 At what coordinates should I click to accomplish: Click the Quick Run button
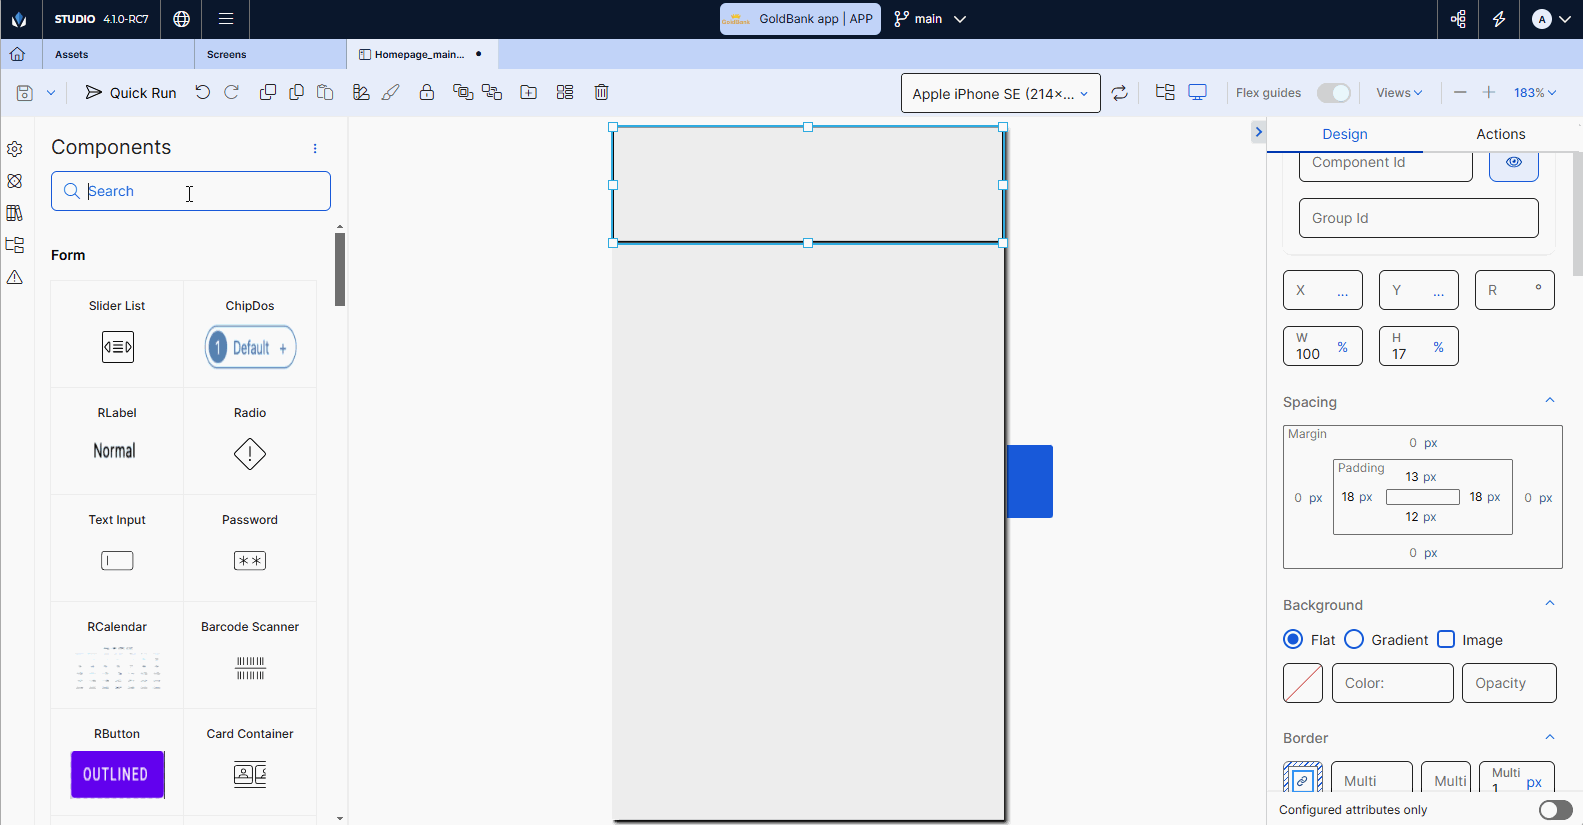point(131,93)
